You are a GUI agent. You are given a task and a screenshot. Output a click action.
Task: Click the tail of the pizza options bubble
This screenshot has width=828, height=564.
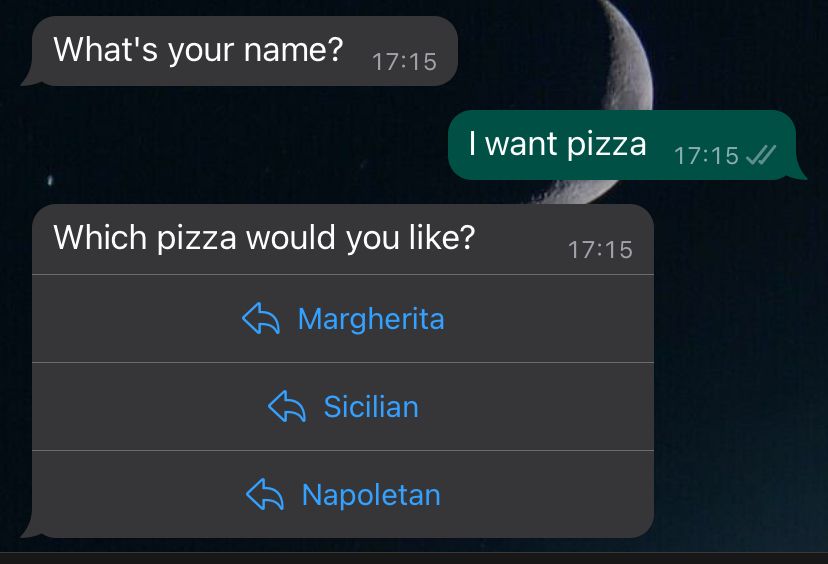31,530
